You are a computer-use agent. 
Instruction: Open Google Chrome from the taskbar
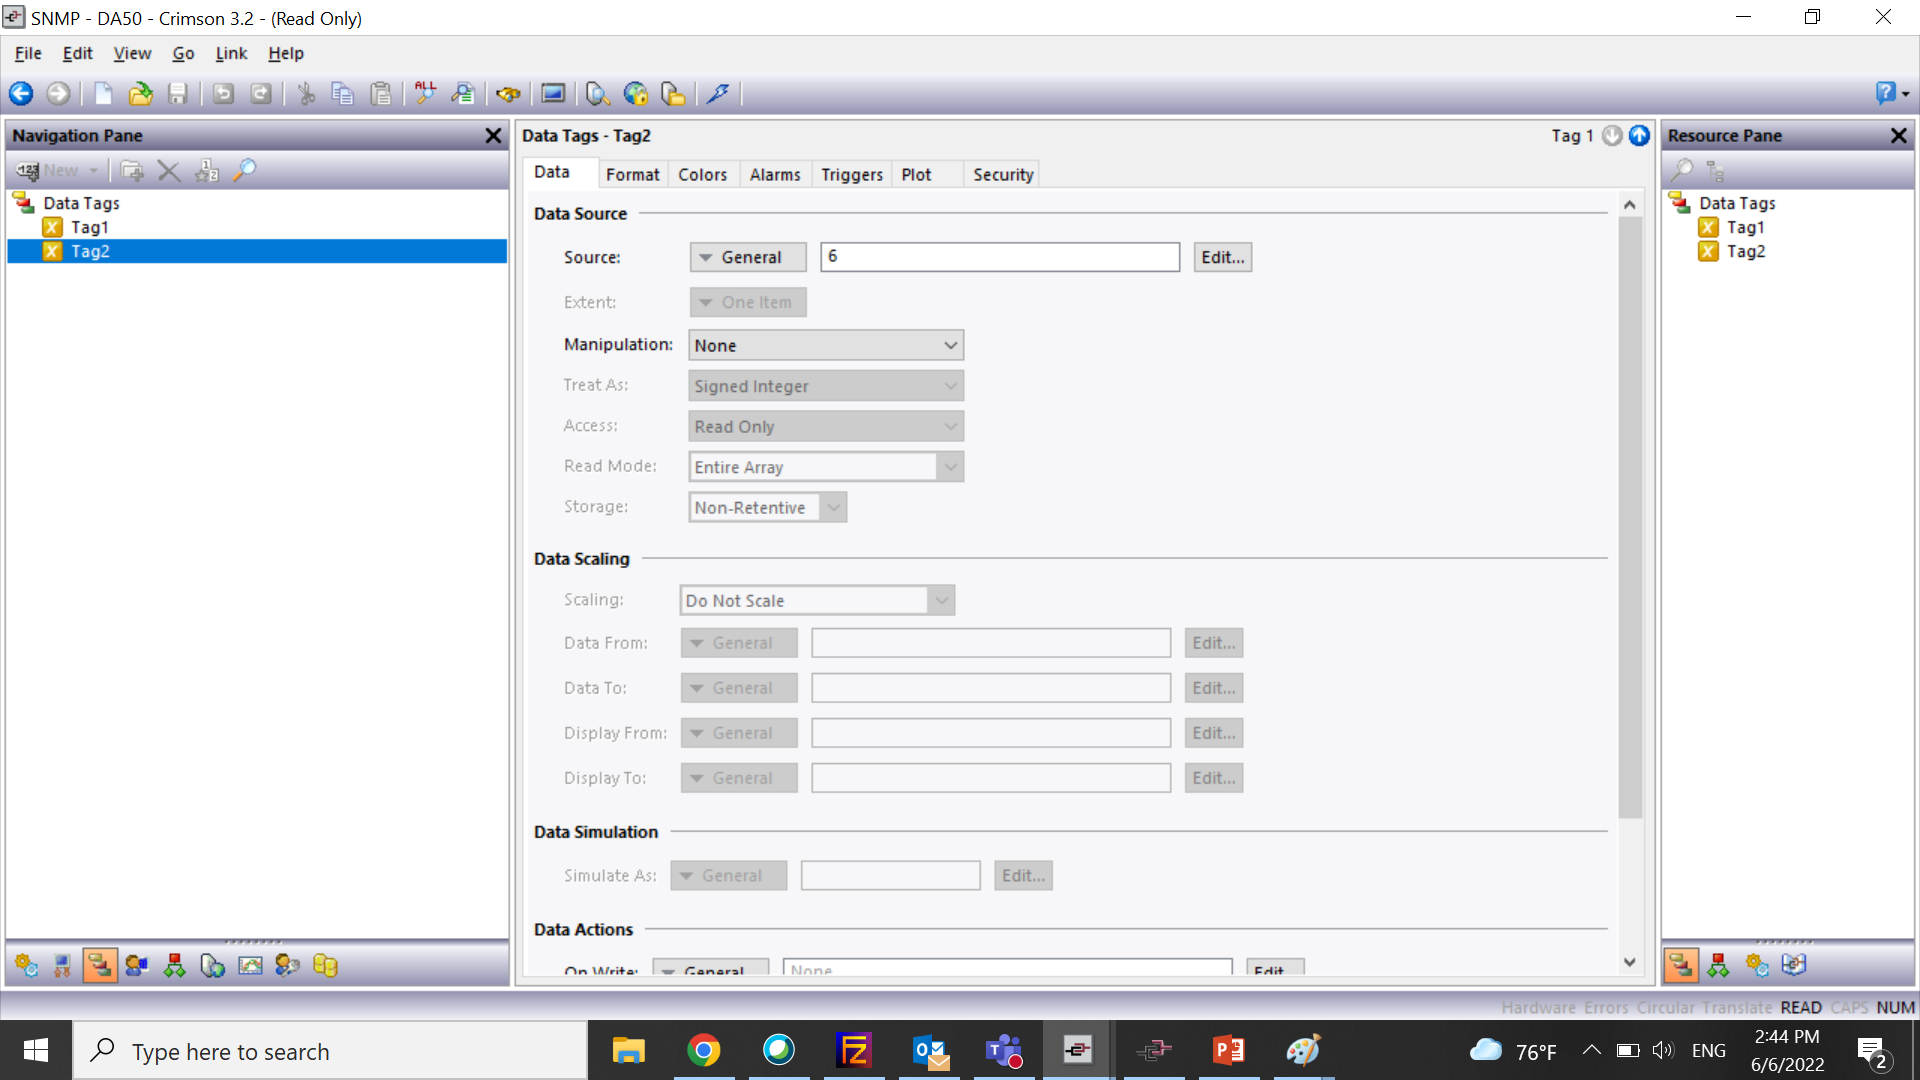click(703, 1050)
